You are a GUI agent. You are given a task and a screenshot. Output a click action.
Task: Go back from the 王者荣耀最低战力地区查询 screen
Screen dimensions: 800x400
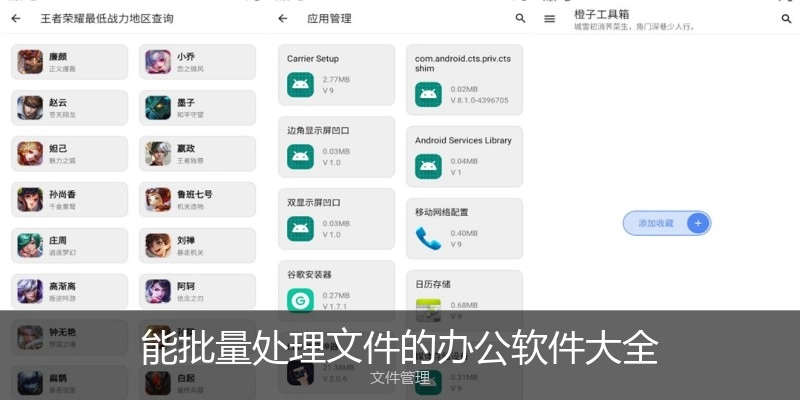point(16,19)
